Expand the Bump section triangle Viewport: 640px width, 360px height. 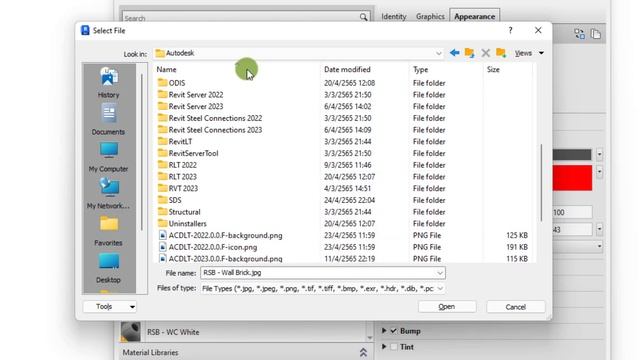384,331
